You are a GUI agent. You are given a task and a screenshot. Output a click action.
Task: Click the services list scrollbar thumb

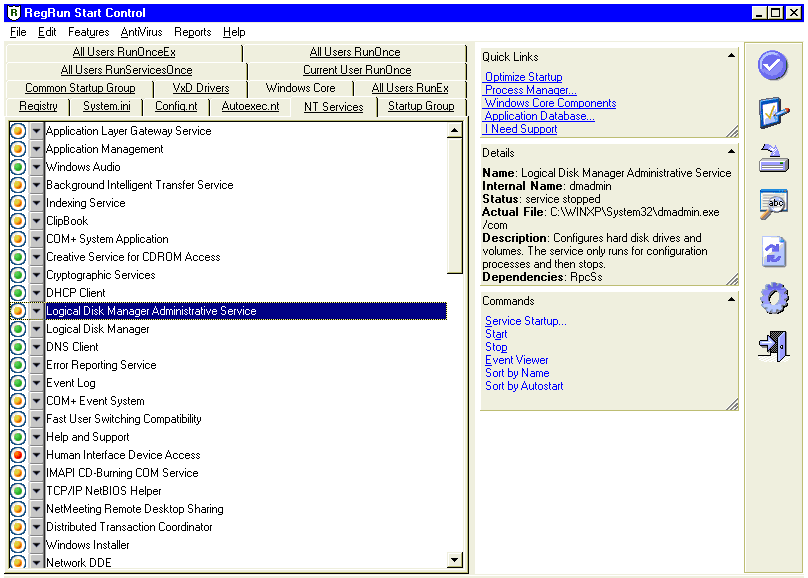(454, 206)
